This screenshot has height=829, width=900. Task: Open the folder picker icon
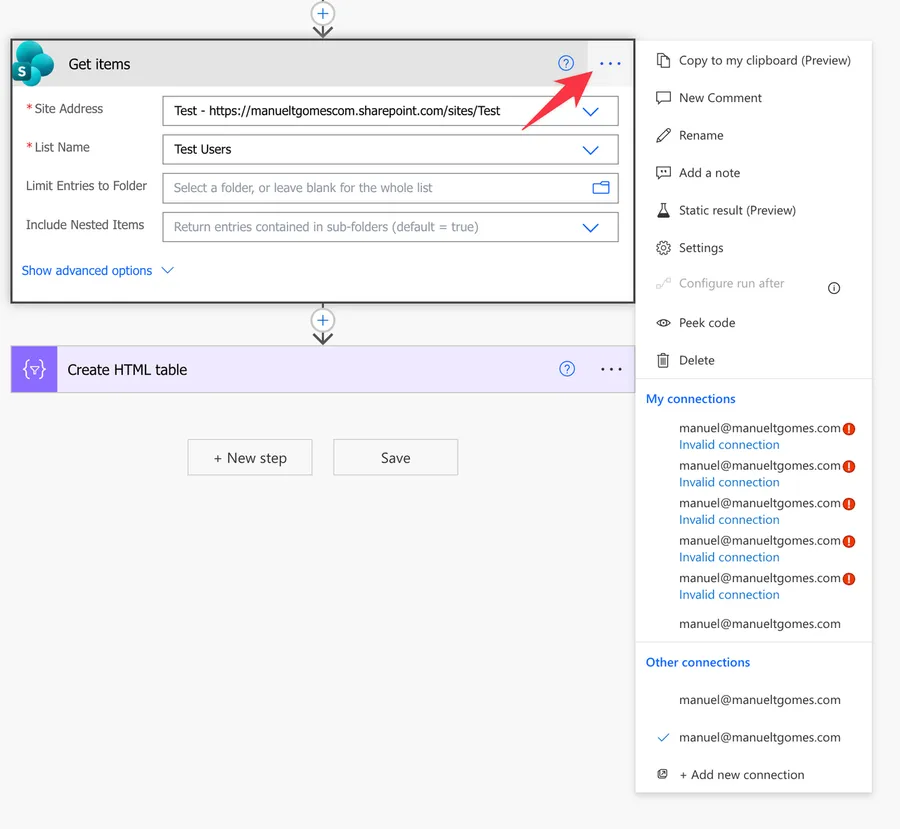tap(601, 188)
